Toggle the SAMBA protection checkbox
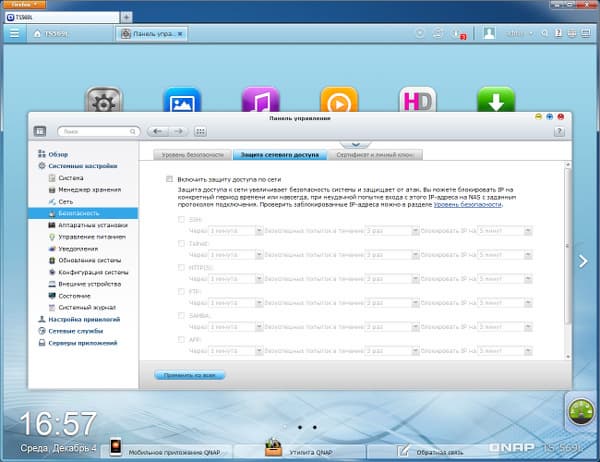The height and width of the screenshot is (462, 600). click(181, 315)
